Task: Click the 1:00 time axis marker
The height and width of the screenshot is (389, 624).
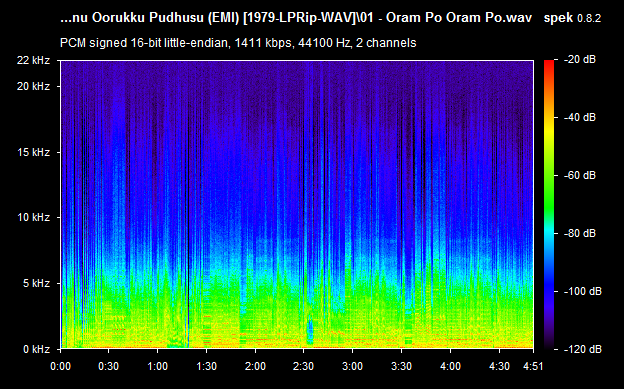Action: [x=158, y=366]
